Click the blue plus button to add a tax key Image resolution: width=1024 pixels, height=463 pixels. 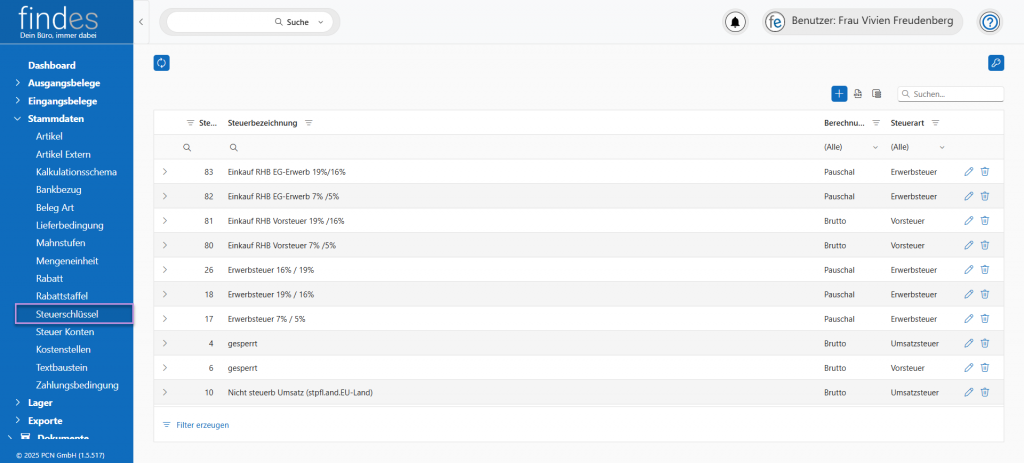click(x=839, y=93)
